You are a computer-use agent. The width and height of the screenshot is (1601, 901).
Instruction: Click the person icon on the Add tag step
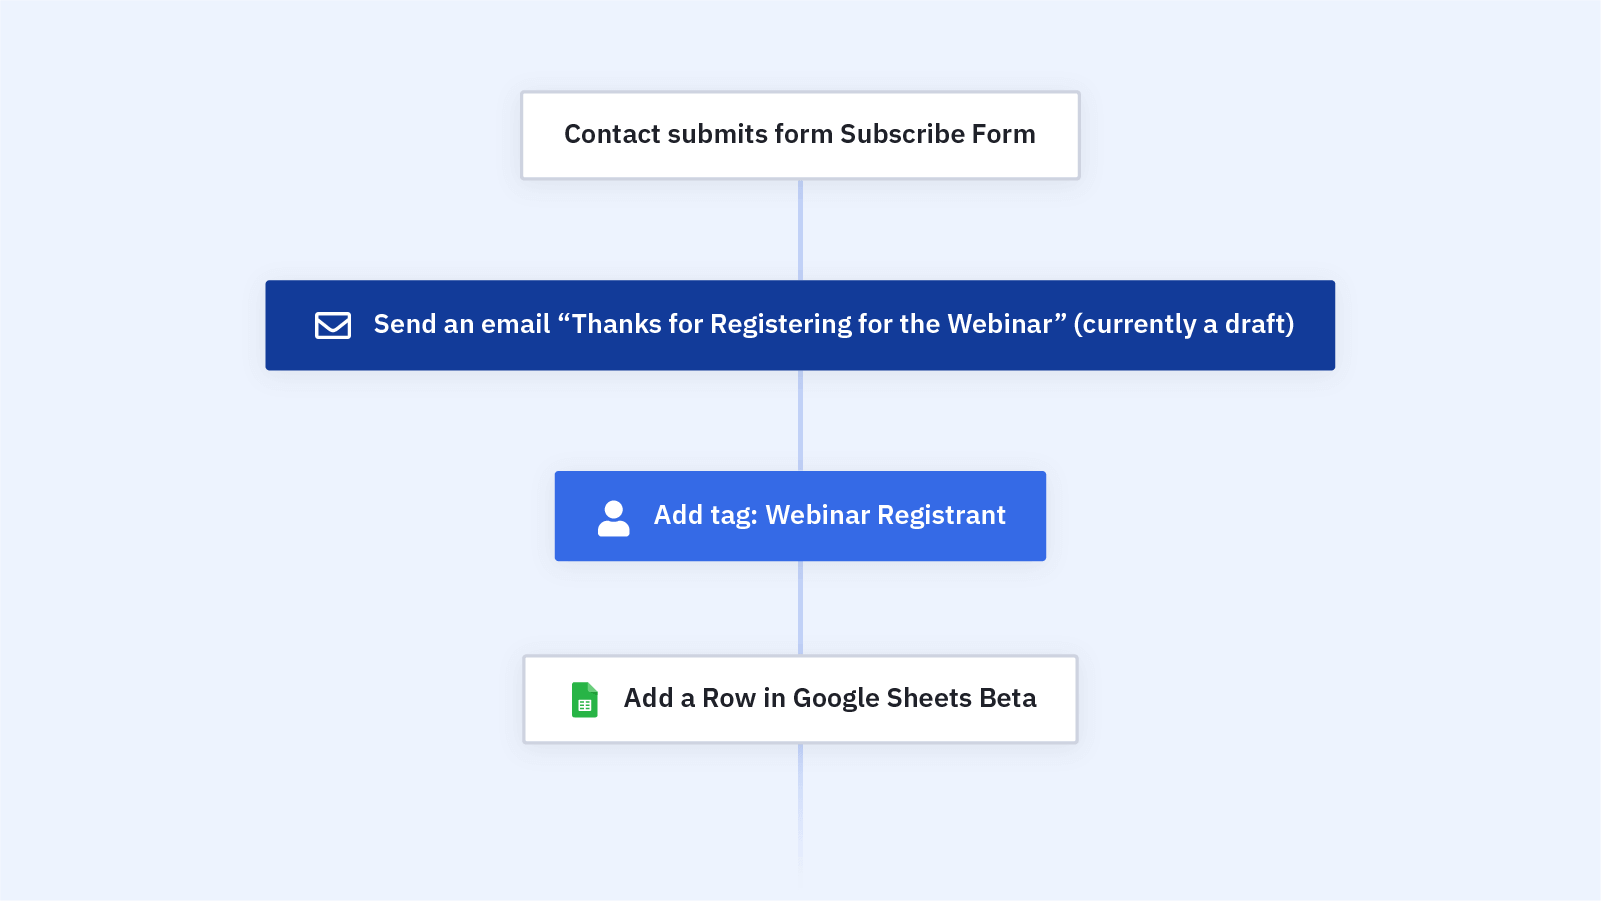pos(614,518)
